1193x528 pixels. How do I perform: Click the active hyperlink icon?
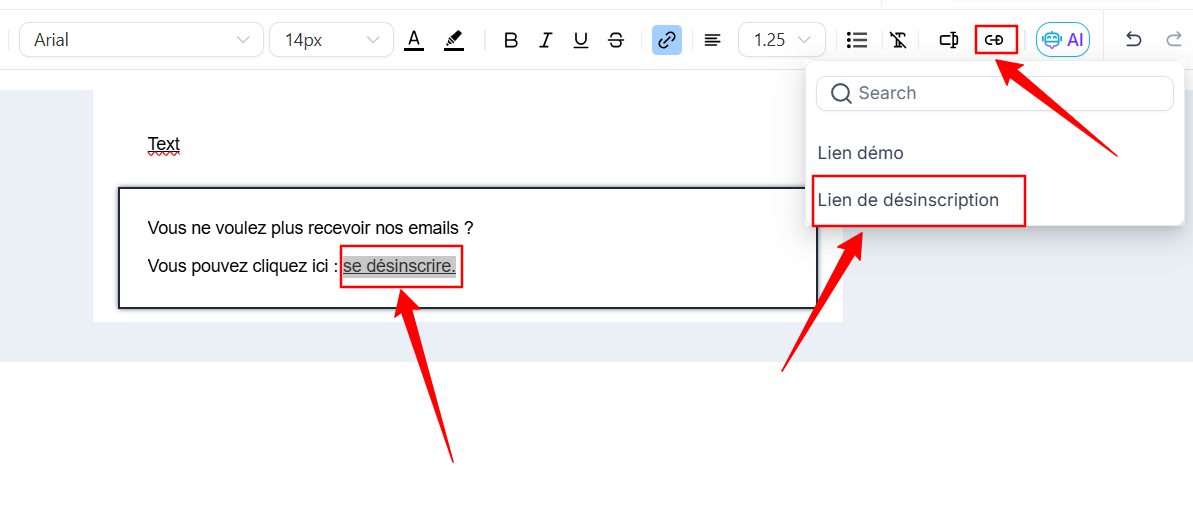(667, 40)
